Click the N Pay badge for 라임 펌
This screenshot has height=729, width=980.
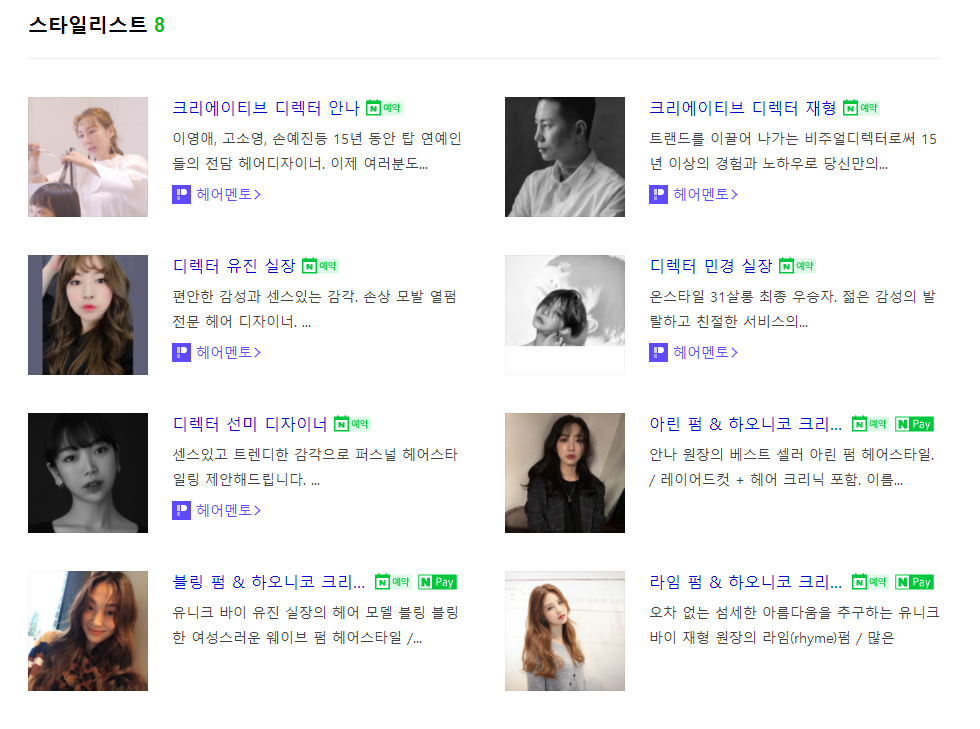click(x=914, y=582)
